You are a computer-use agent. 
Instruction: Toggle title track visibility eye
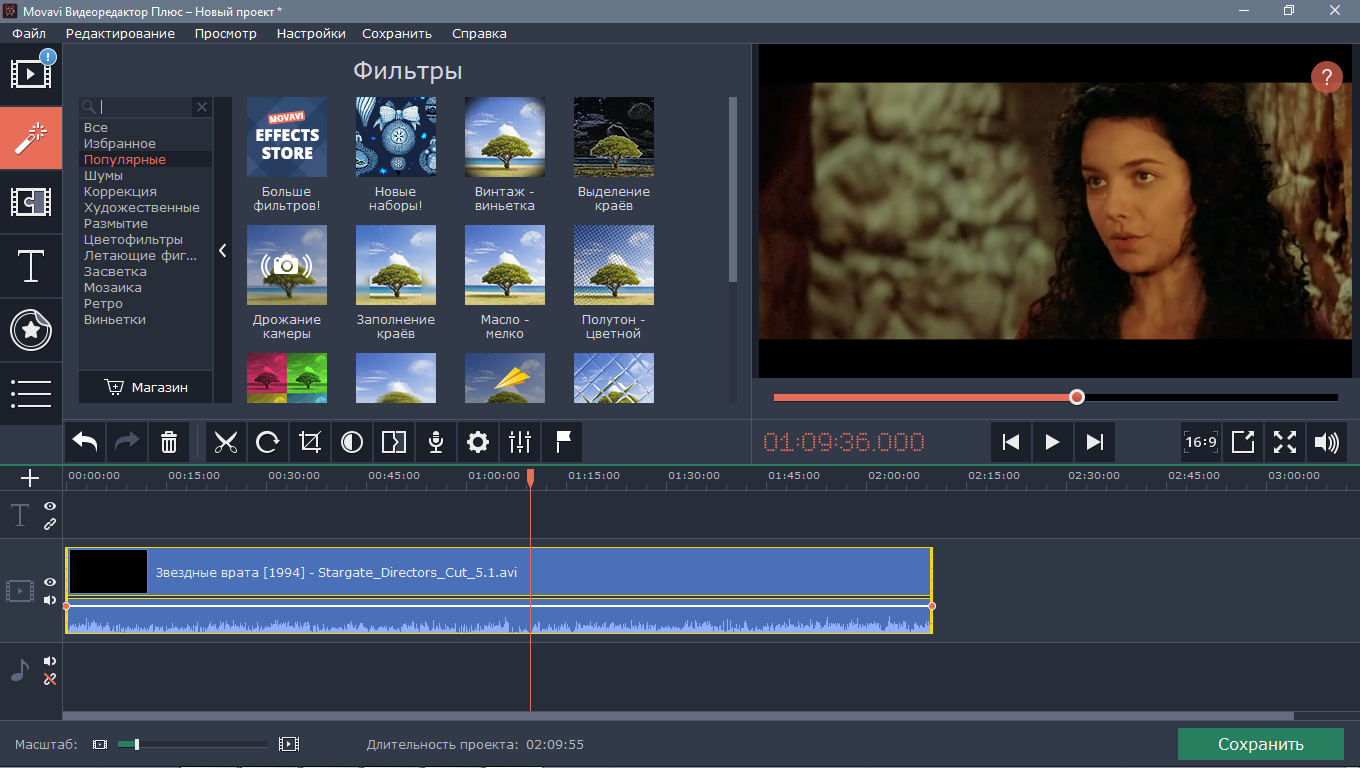(50, 507)
